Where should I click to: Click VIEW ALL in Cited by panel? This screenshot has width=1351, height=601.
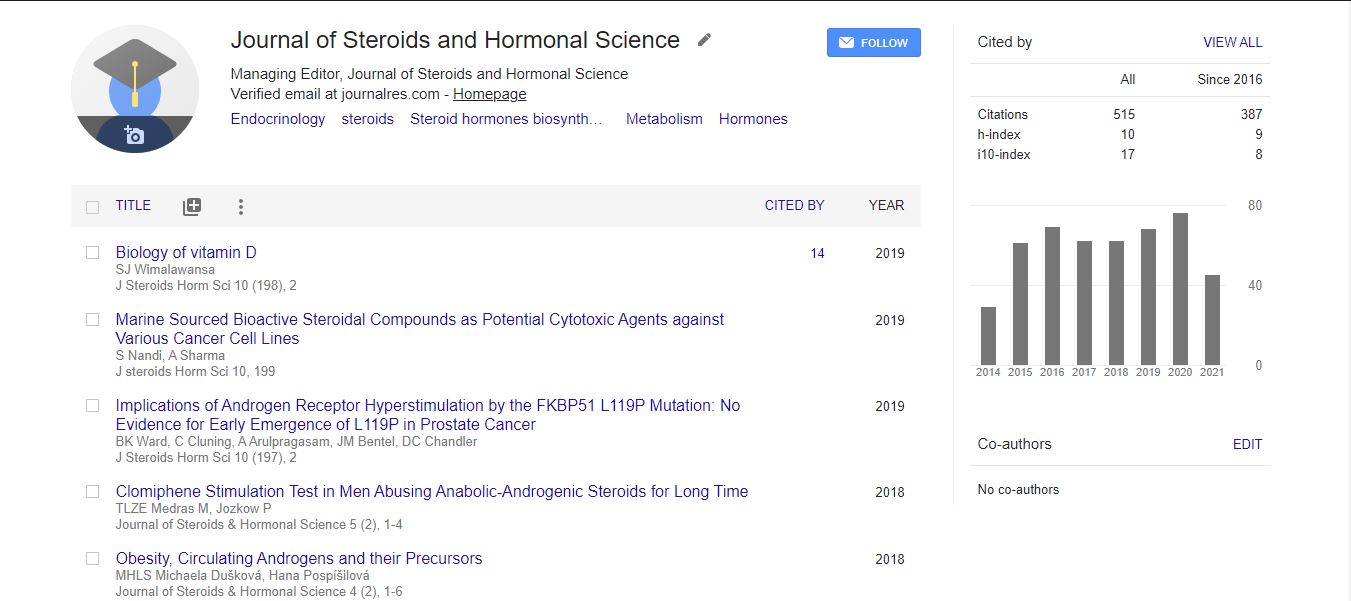tap(1232, 42)
